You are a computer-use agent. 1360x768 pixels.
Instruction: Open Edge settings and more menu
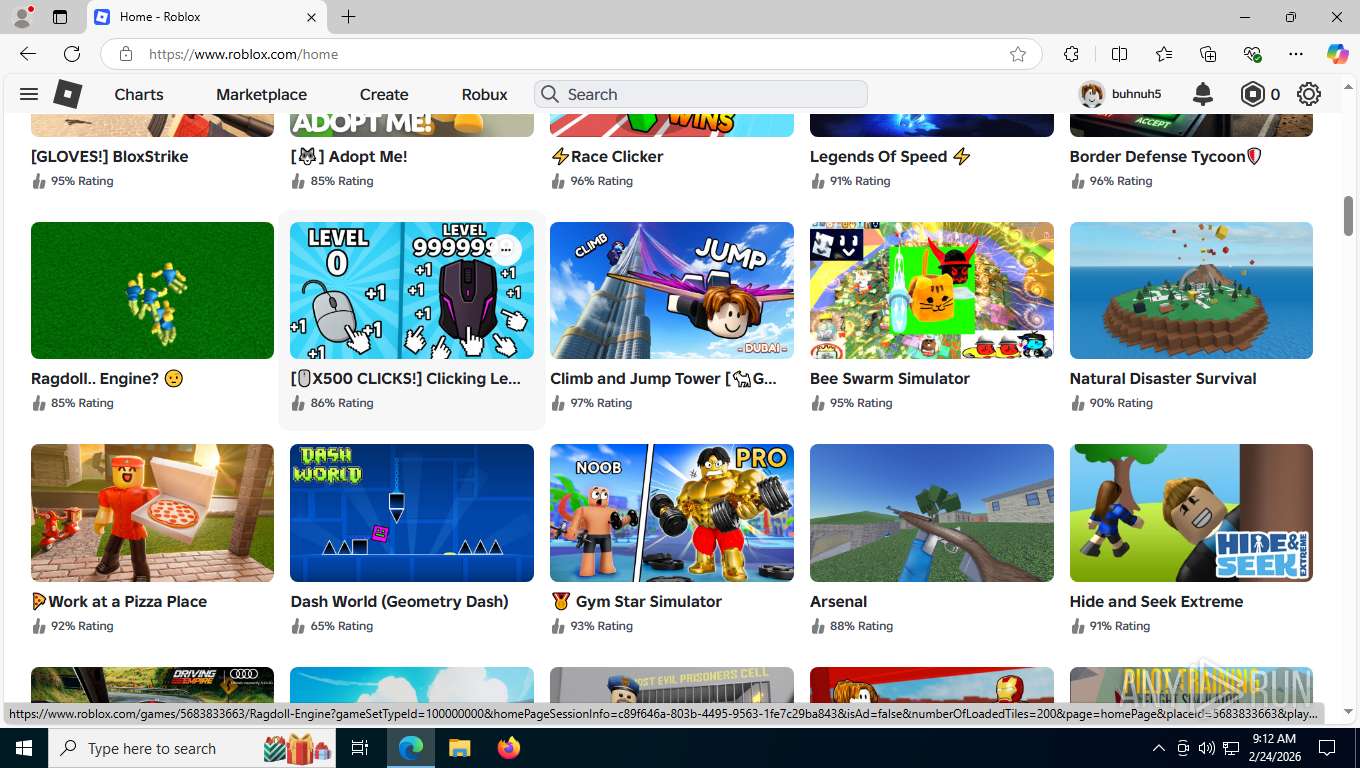[x=1296, y=54]
